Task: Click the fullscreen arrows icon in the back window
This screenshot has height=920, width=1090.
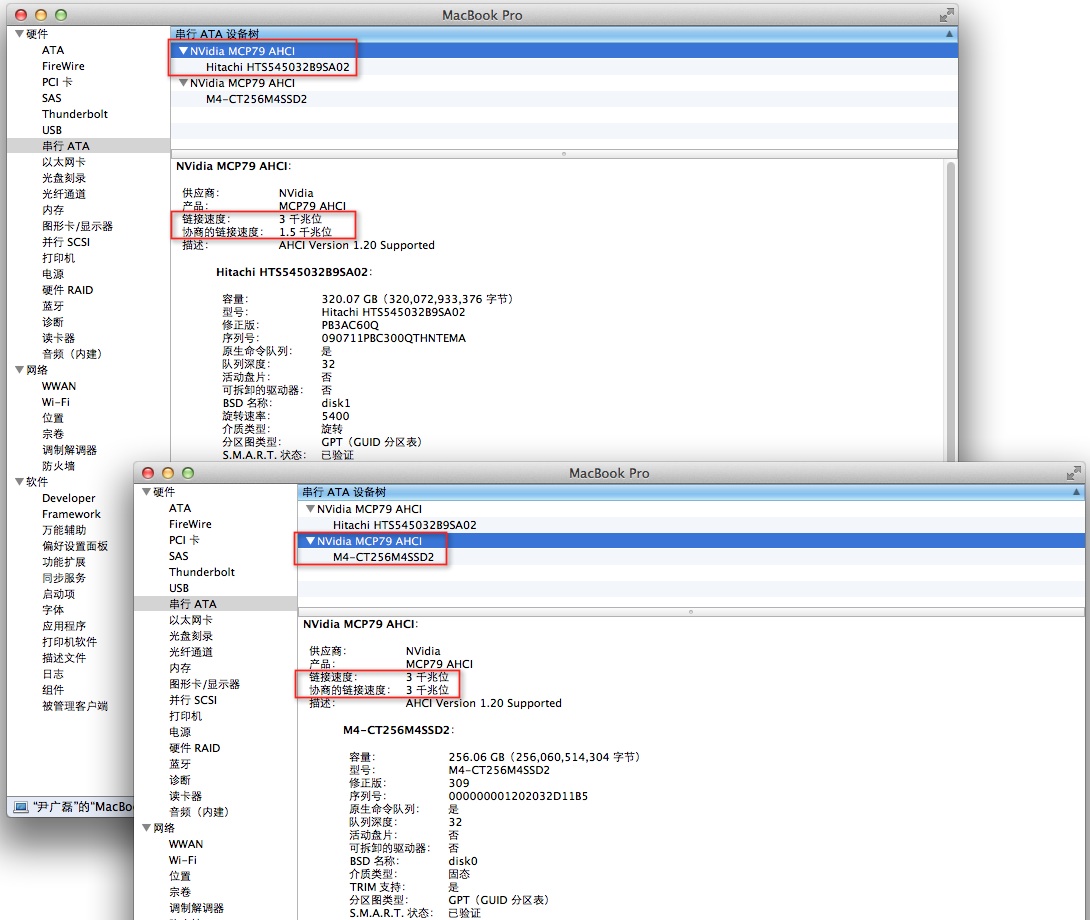Action: (x=946, y=15)
